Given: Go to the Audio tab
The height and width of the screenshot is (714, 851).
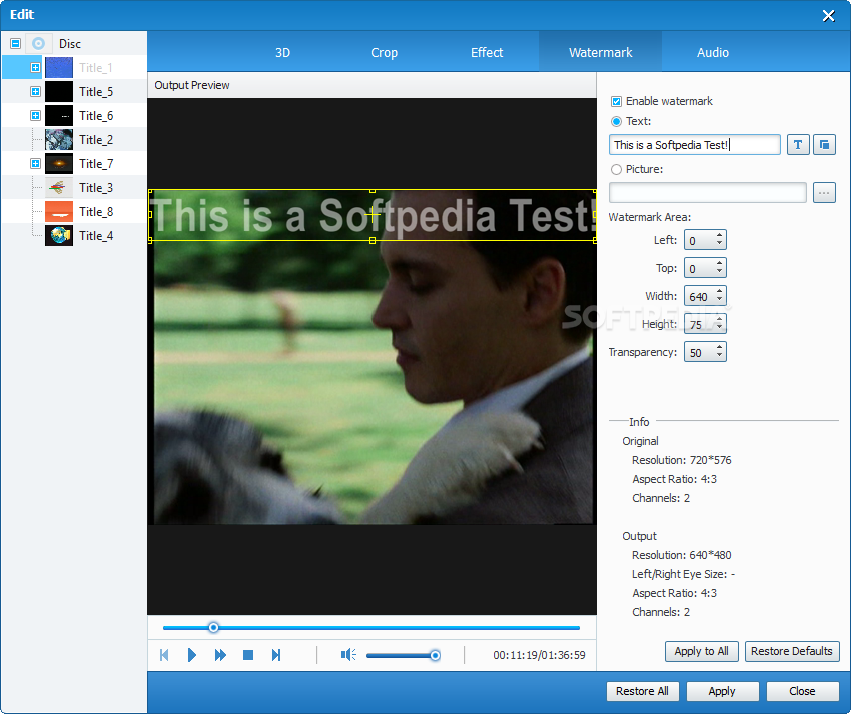Looking at the screenshot, I should (x=713, y=53).
